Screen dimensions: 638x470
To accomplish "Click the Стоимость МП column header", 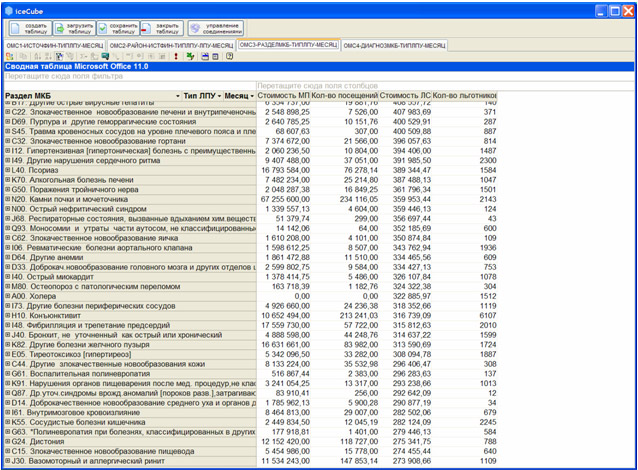I will 284,96.
